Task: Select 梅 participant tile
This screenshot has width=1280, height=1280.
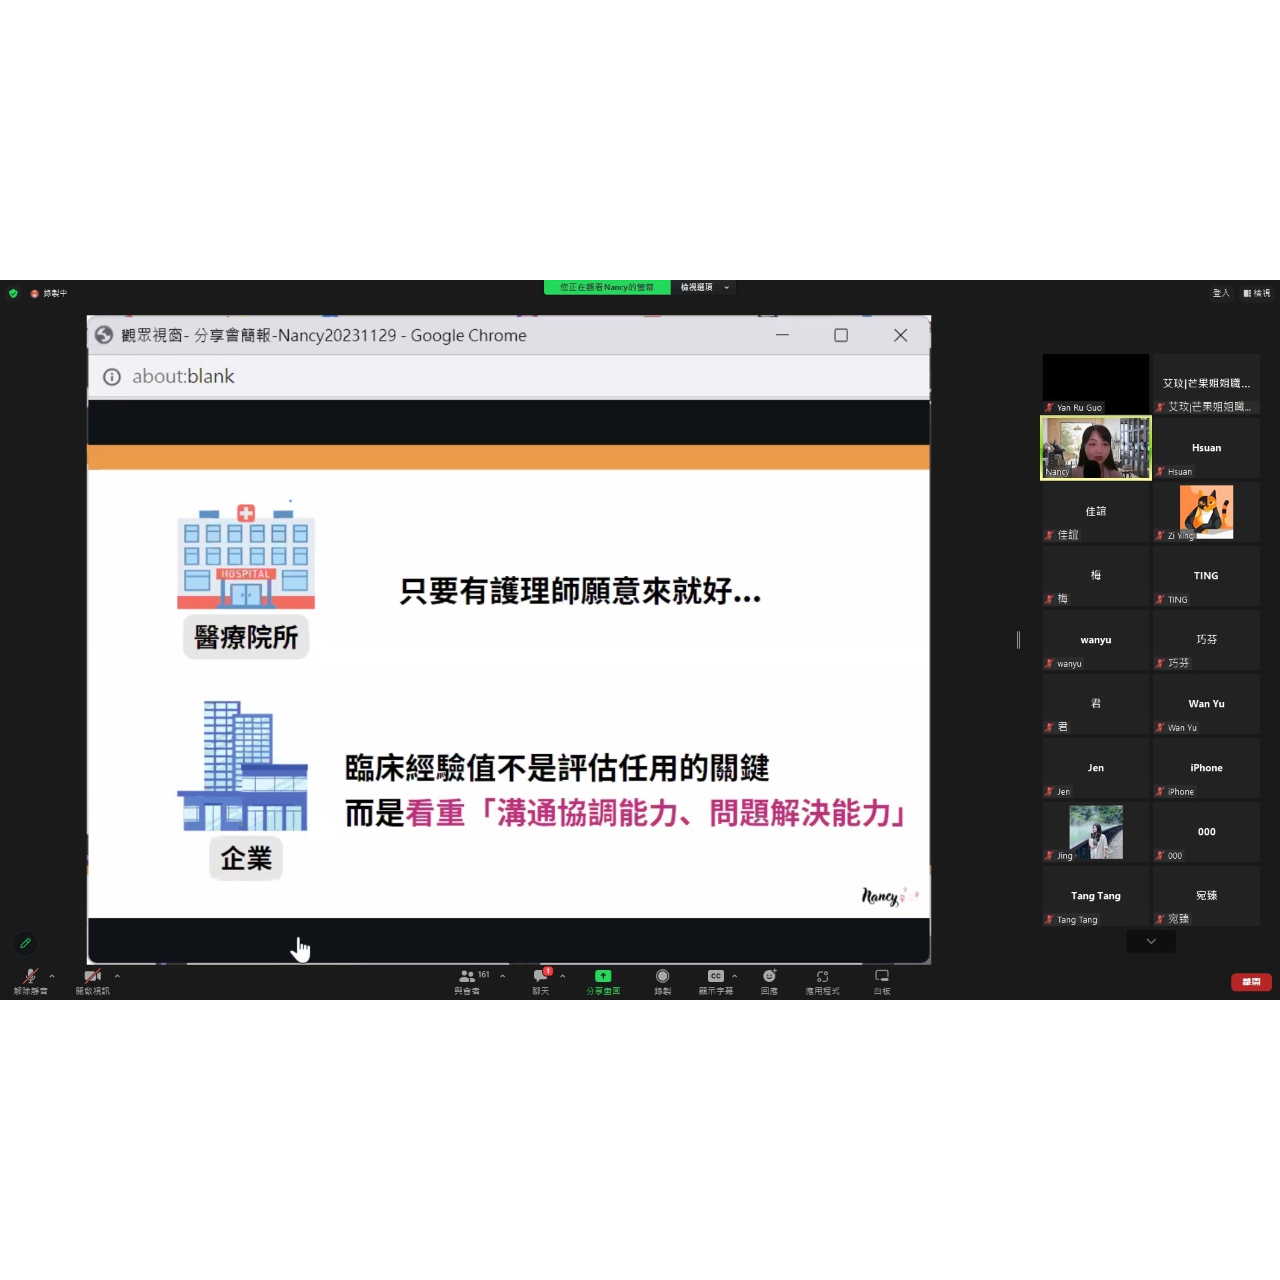Action: pos(1096,576)
